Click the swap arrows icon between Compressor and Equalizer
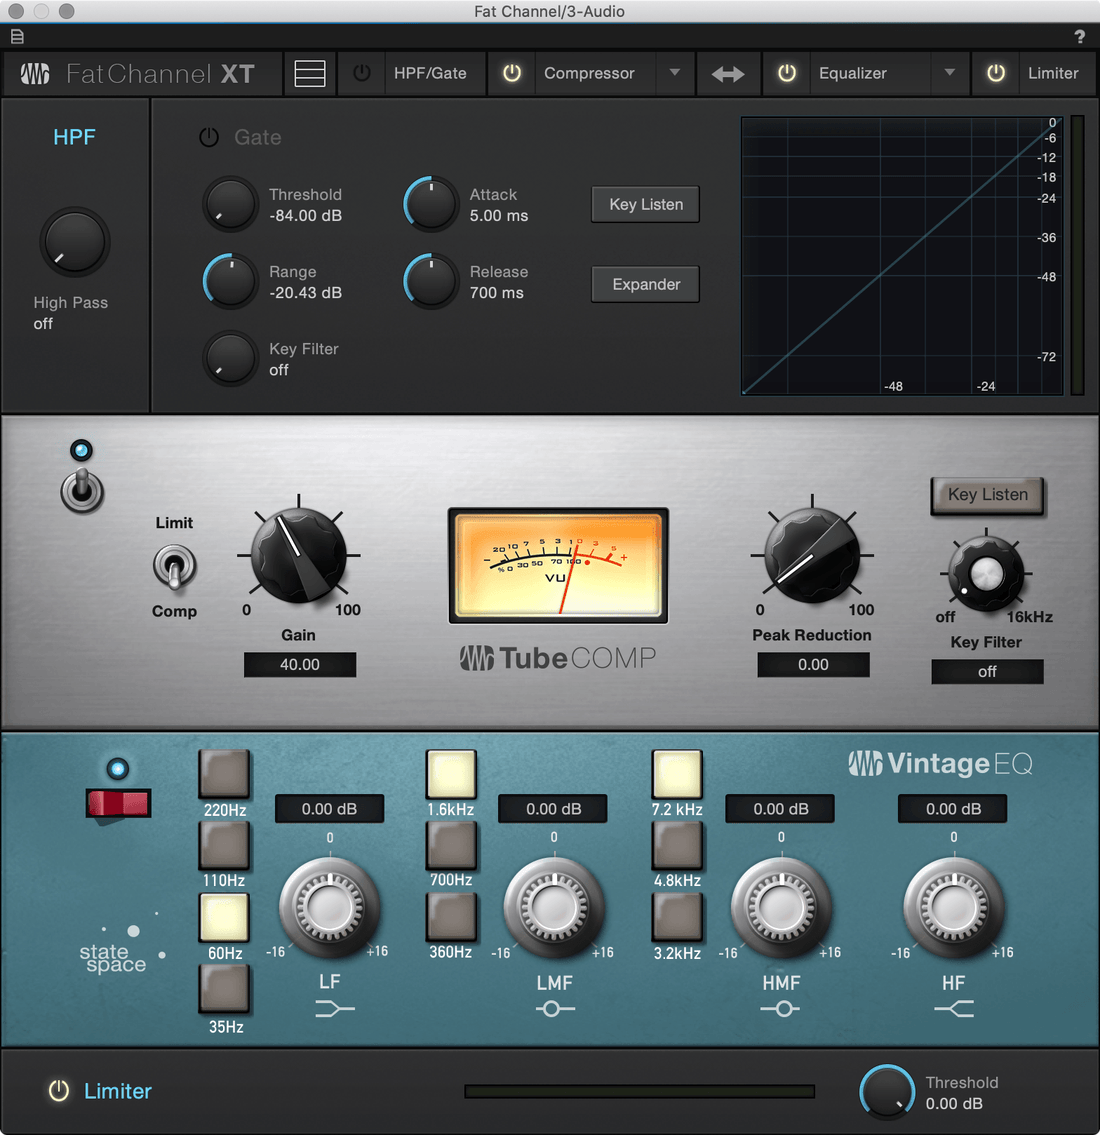Image resolution: width=1100 pixels, height=1135 pixels. point(728,73)
